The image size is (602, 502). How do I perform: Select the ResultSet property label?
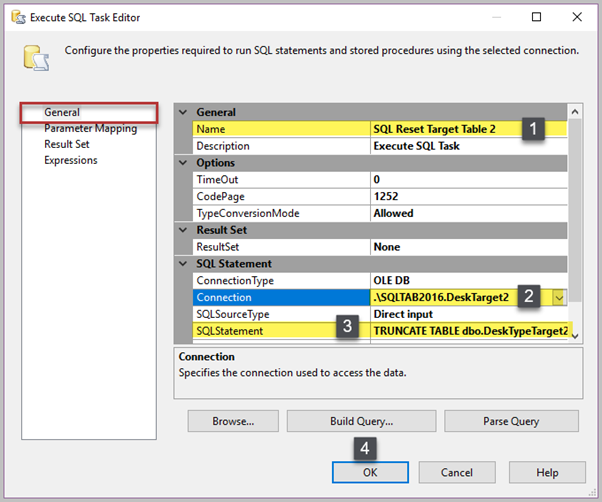point(218,247)
